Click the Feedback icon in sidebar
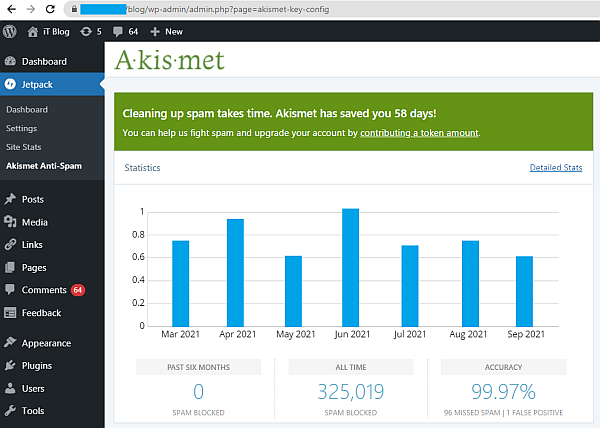Image resolution: width=600 pixels, height=428 pixels. coord(10,312)
